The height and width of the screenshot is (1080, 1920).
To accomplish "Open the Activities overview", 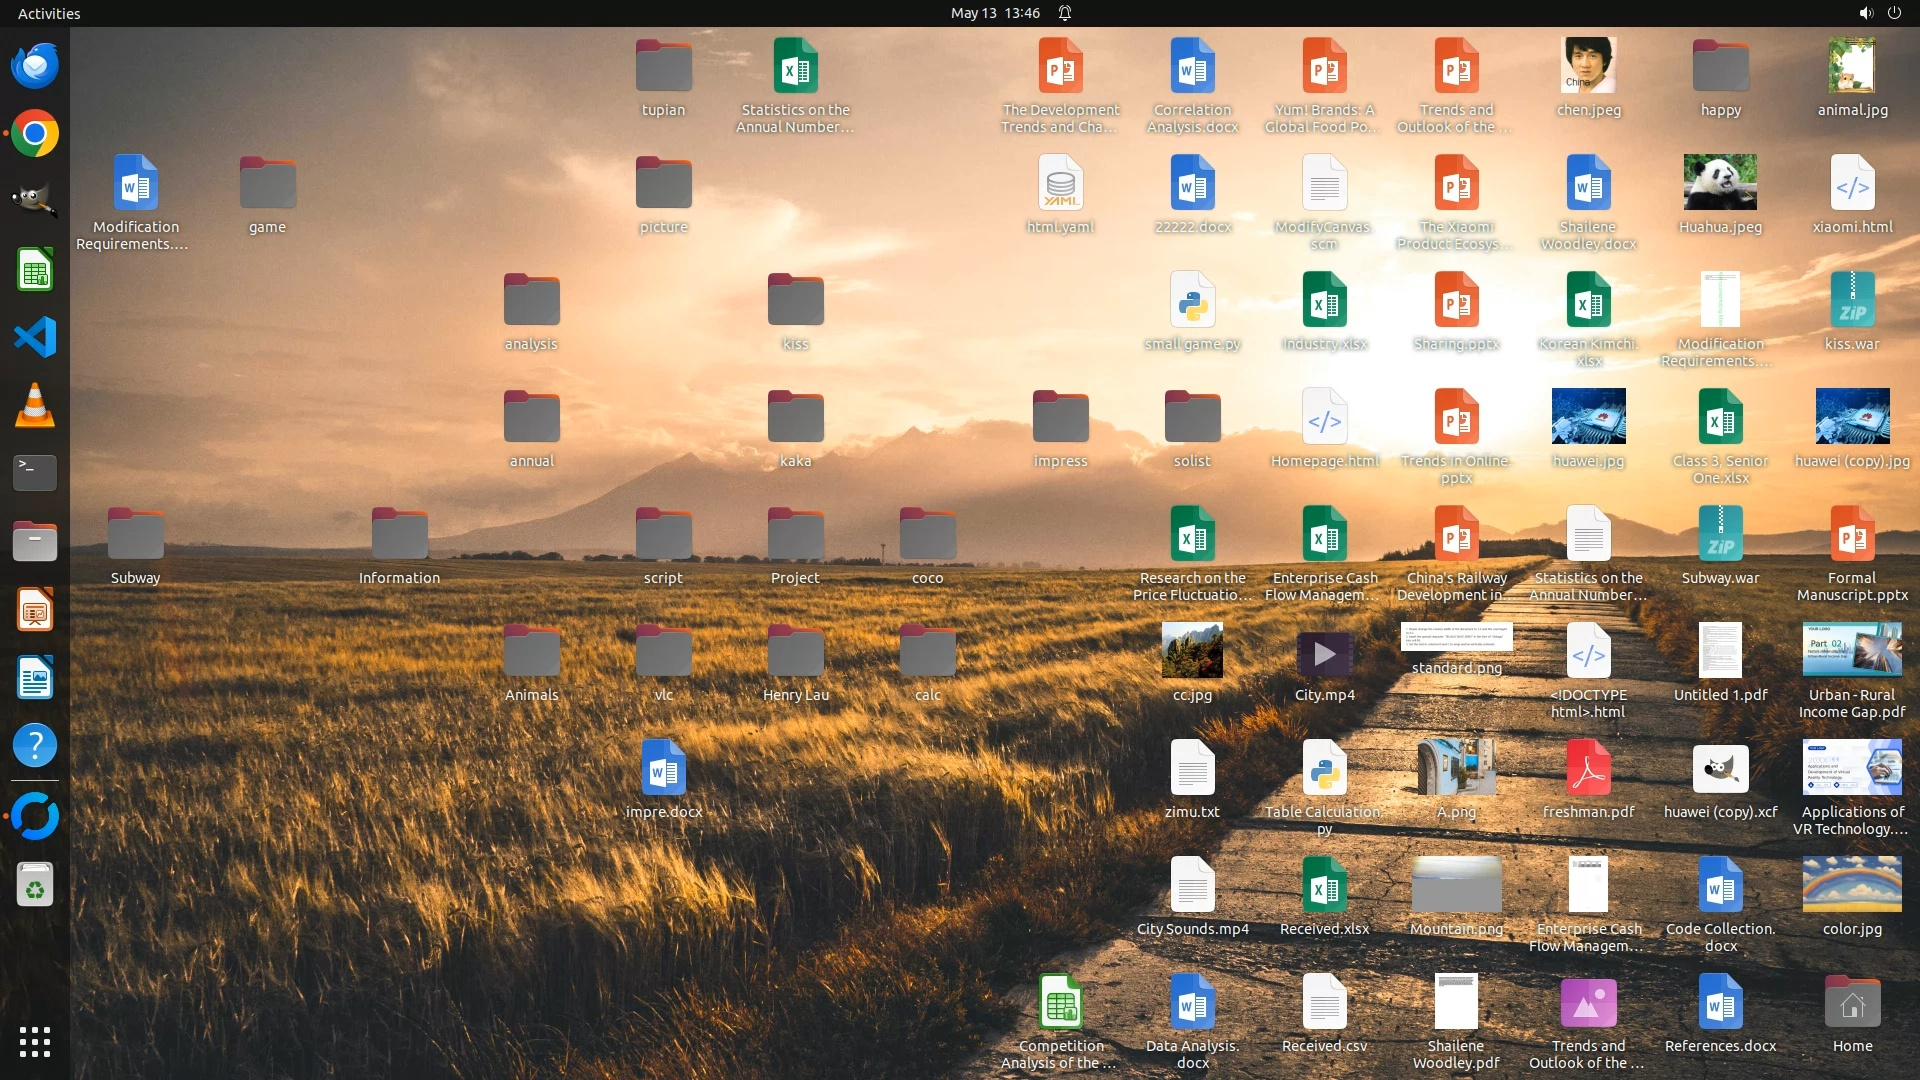I will 49,13.
